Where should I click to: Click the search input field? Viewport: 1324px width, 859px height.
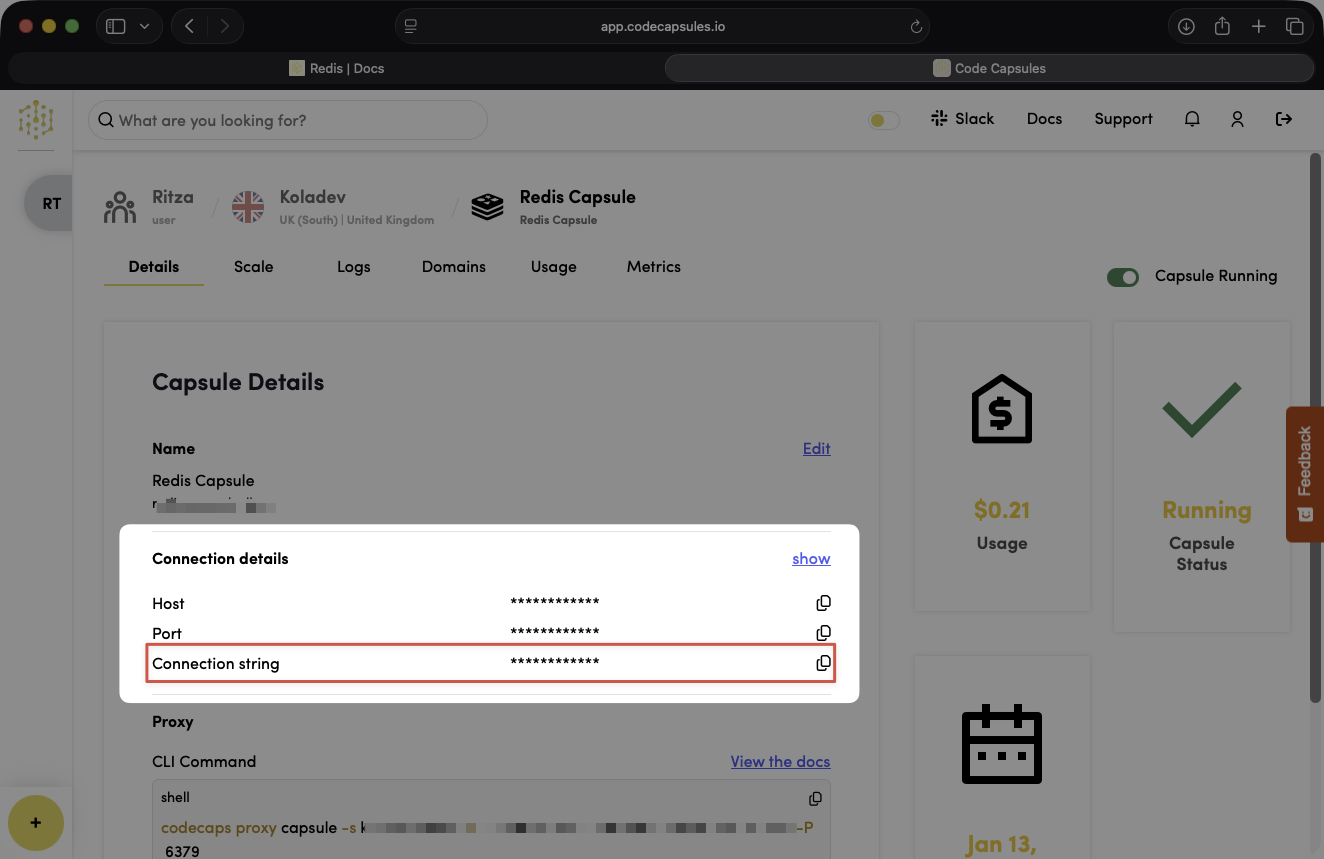click(288, 120)
